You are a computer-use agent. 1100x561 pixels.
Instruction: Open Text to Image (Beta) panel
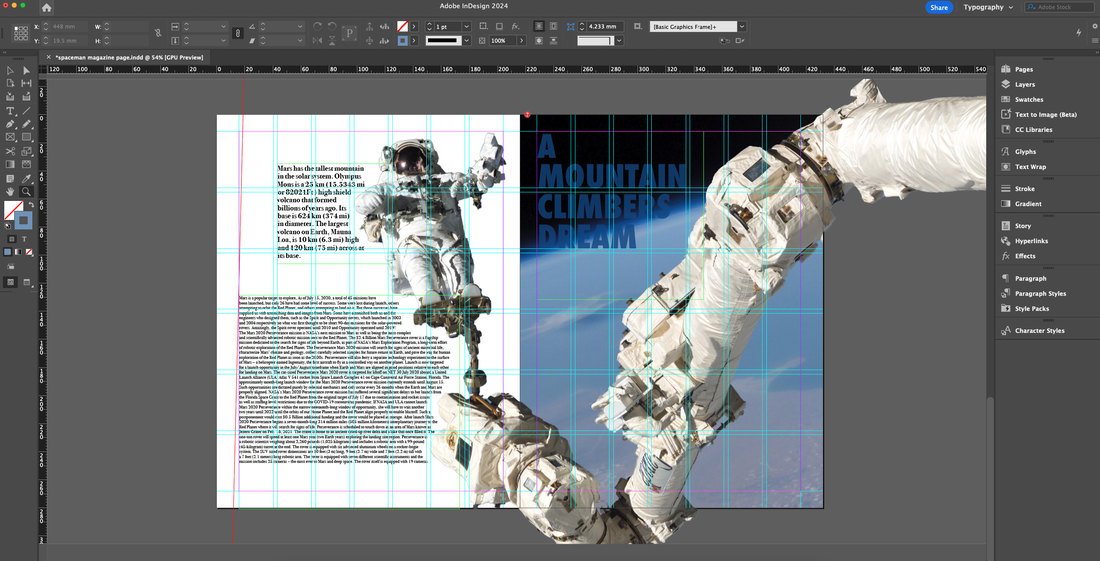click(x=1045, y=114)
